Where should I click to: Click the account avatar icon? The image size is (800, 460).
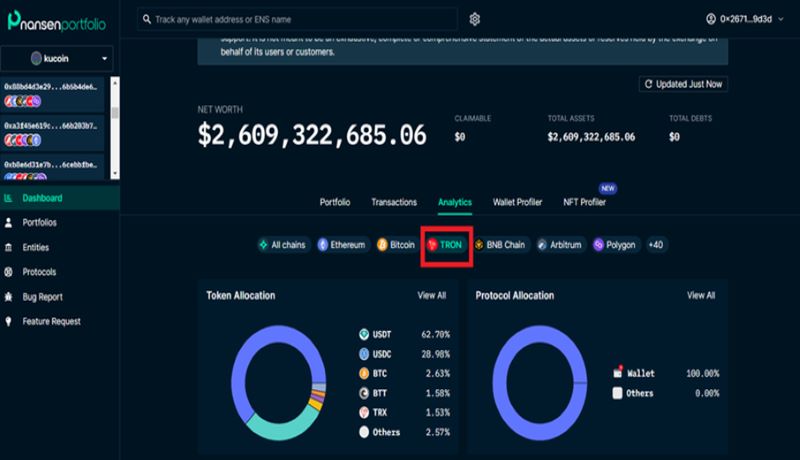[711, 19]
